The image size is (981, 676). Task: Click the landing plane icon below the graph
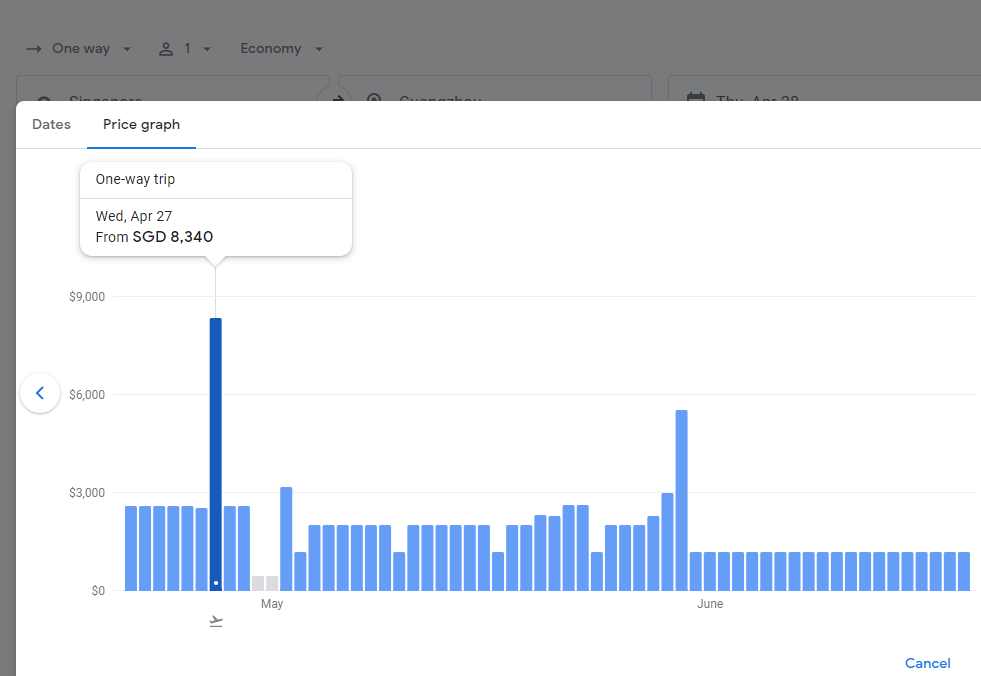216,621
